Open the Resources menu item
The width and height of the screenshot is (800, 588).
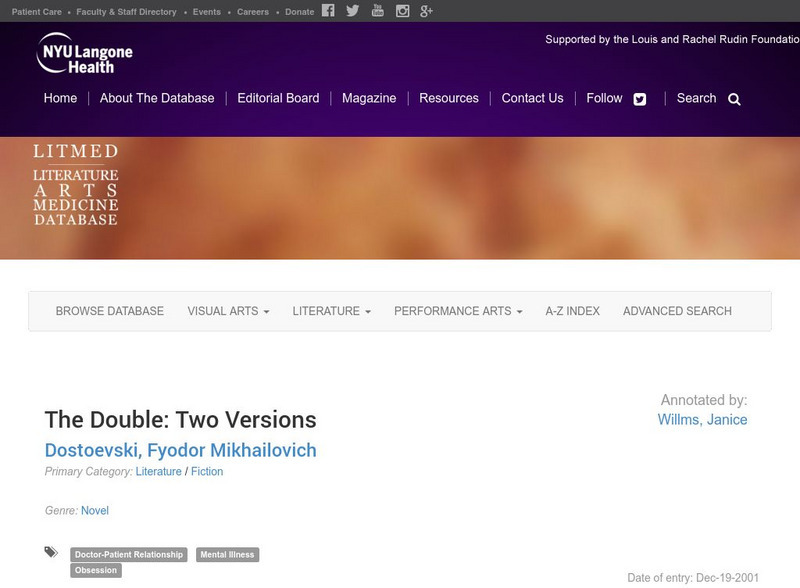click(449, 98)
